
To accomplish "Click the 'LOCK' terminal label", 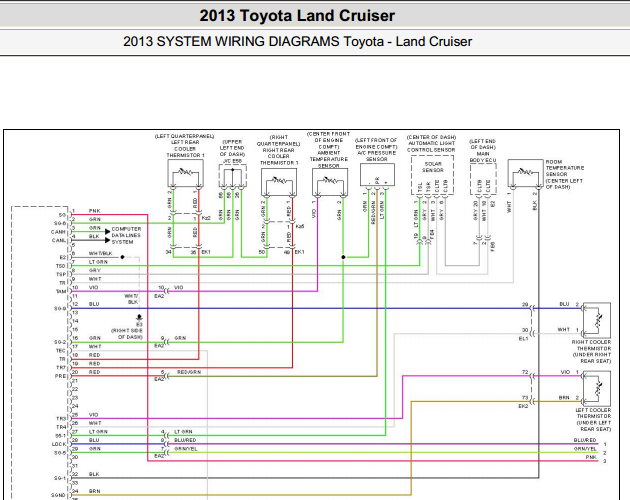I will pos(59,444).
